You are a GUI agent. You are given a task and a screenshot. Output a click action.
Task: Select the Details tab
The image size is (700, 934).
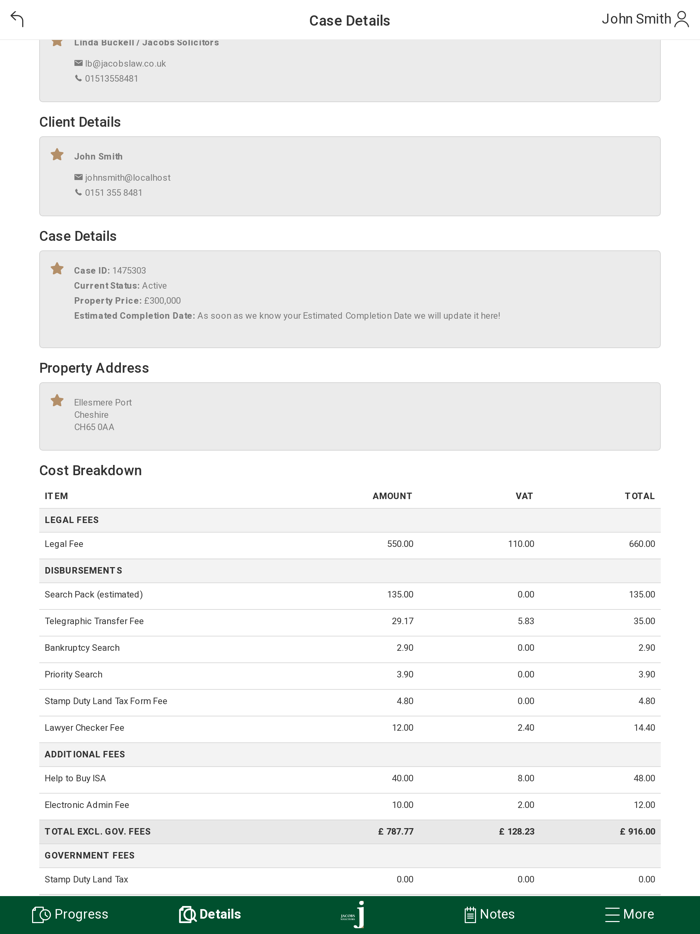pyautogui.click(x=210, y=914)
